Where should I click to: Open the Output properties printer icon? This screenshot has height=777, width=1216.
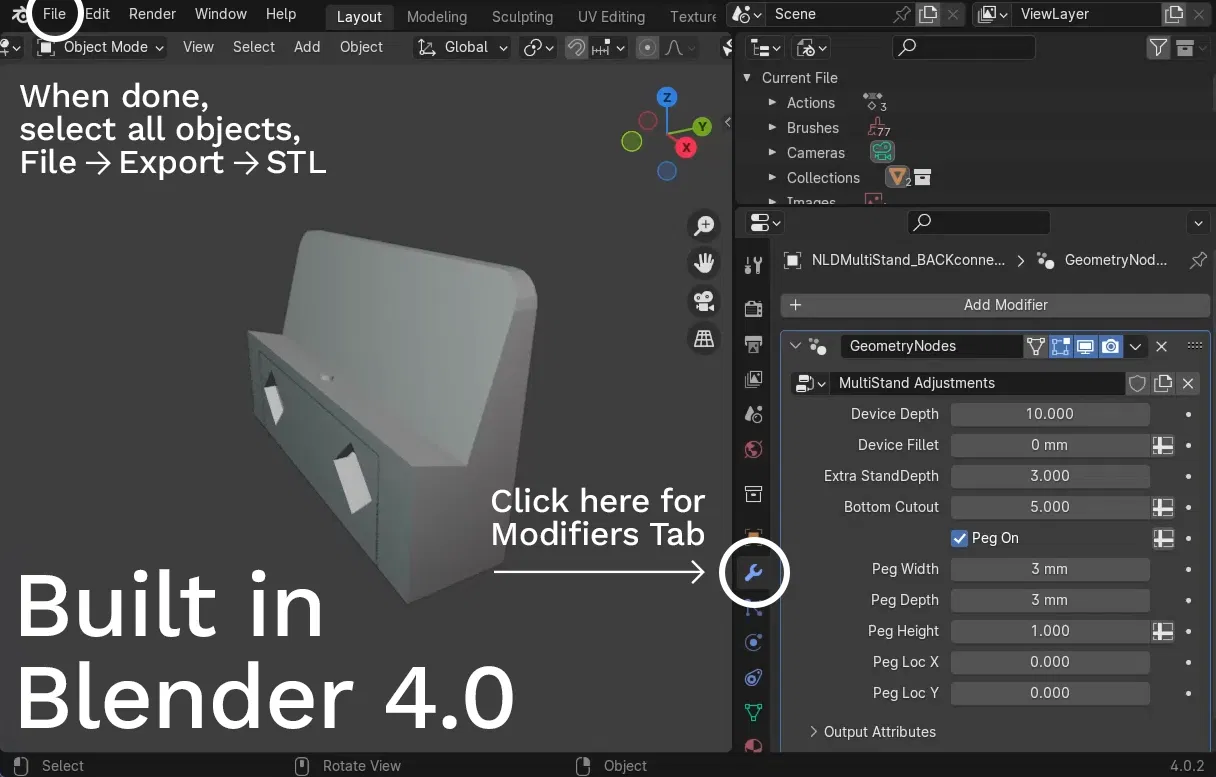click(754, 344)
